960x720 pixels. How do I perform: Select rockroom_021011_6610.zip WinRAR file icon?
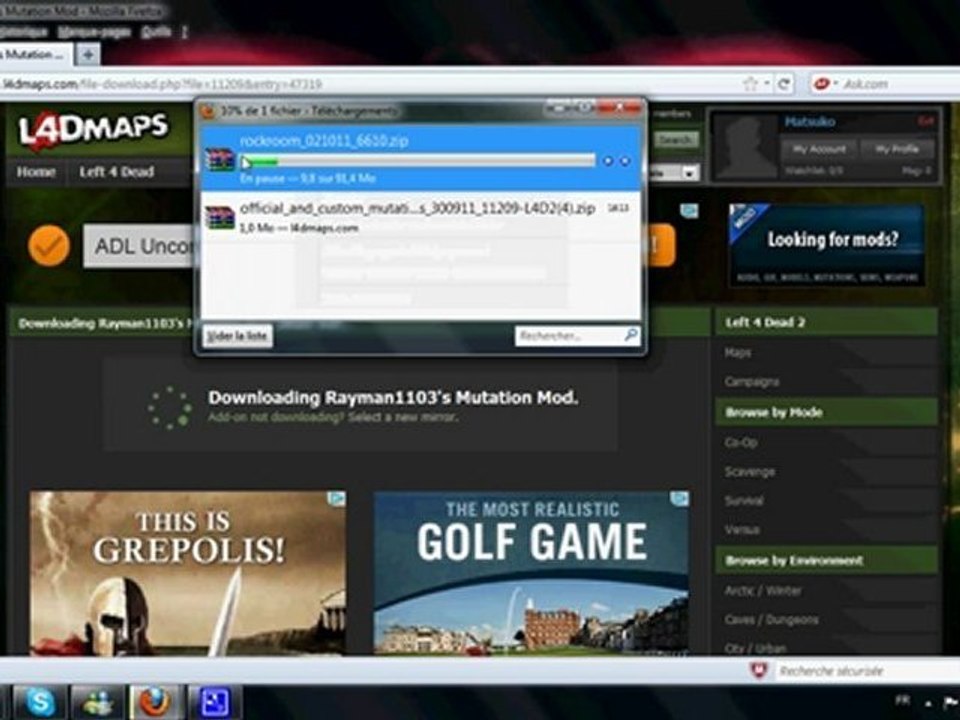220,160
